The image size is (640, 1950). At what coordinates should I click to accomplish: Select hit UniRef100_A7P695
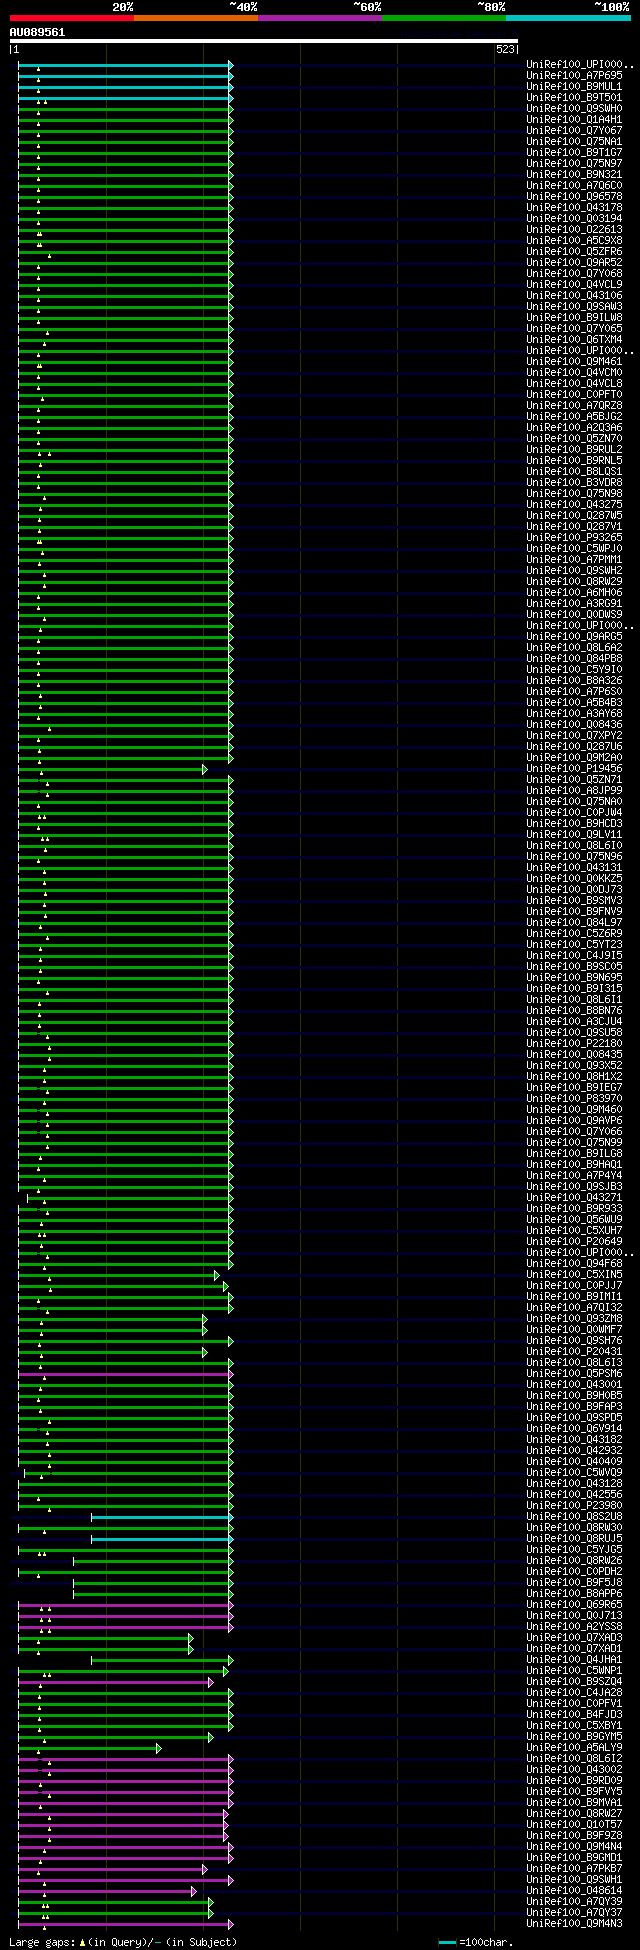click(x=574, y=75)
